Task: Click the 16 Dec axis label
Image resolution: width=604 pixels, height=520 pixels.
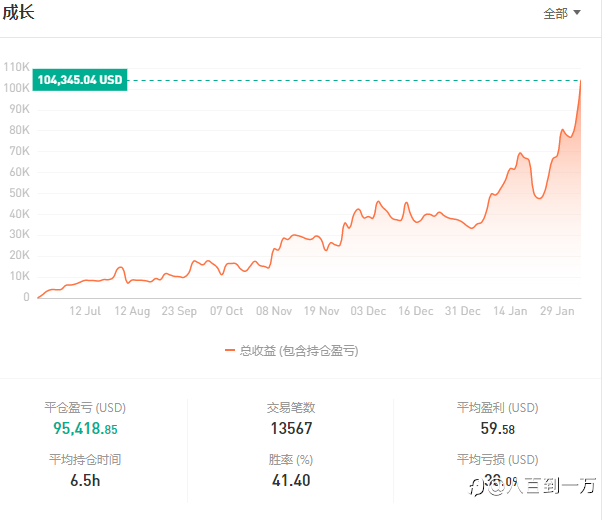Action: click(416, 311)
